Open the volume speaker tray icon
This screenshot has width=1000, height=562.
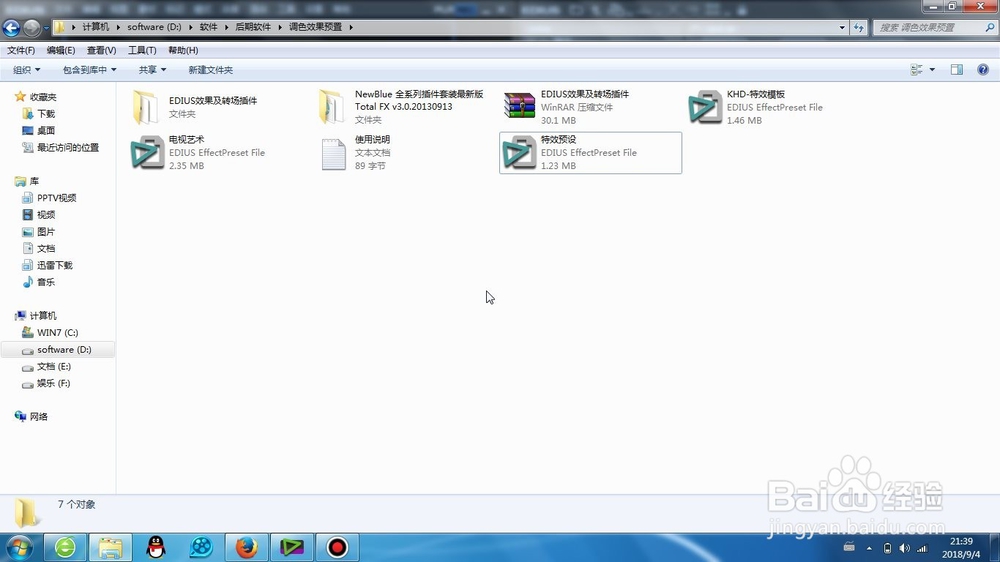coord(904,548)
